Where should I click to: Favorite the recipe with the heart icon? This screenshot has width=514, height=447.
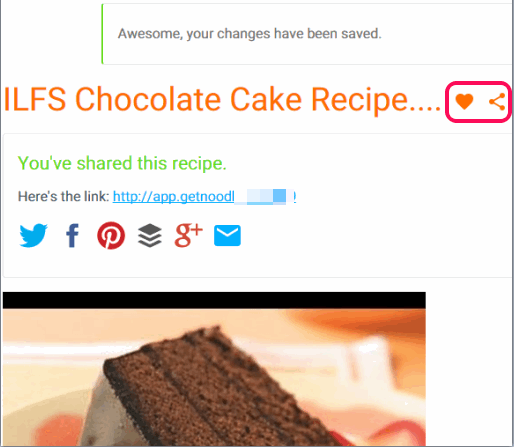click(x=464, y=101)
